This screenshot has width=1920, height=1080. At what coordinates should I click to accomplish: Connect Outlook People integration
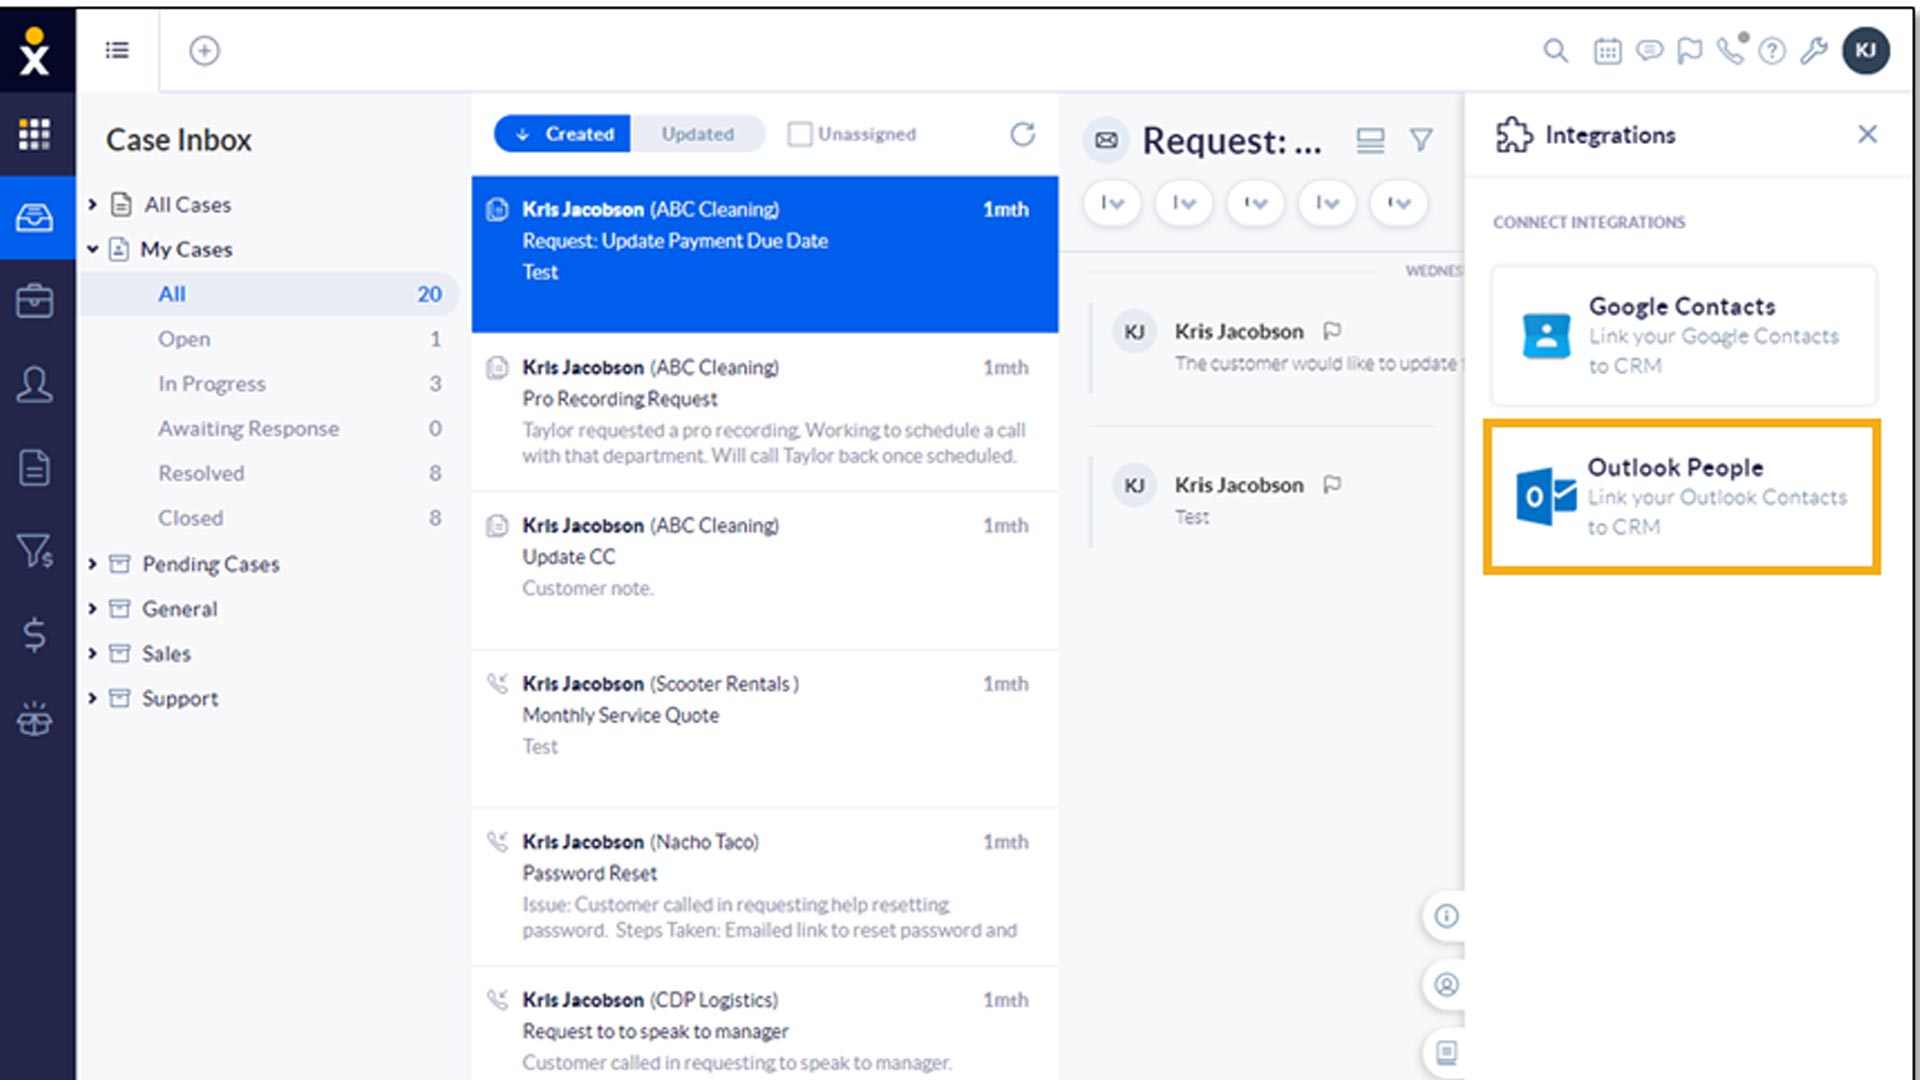pyautogui.click(x=1682, y=497)
